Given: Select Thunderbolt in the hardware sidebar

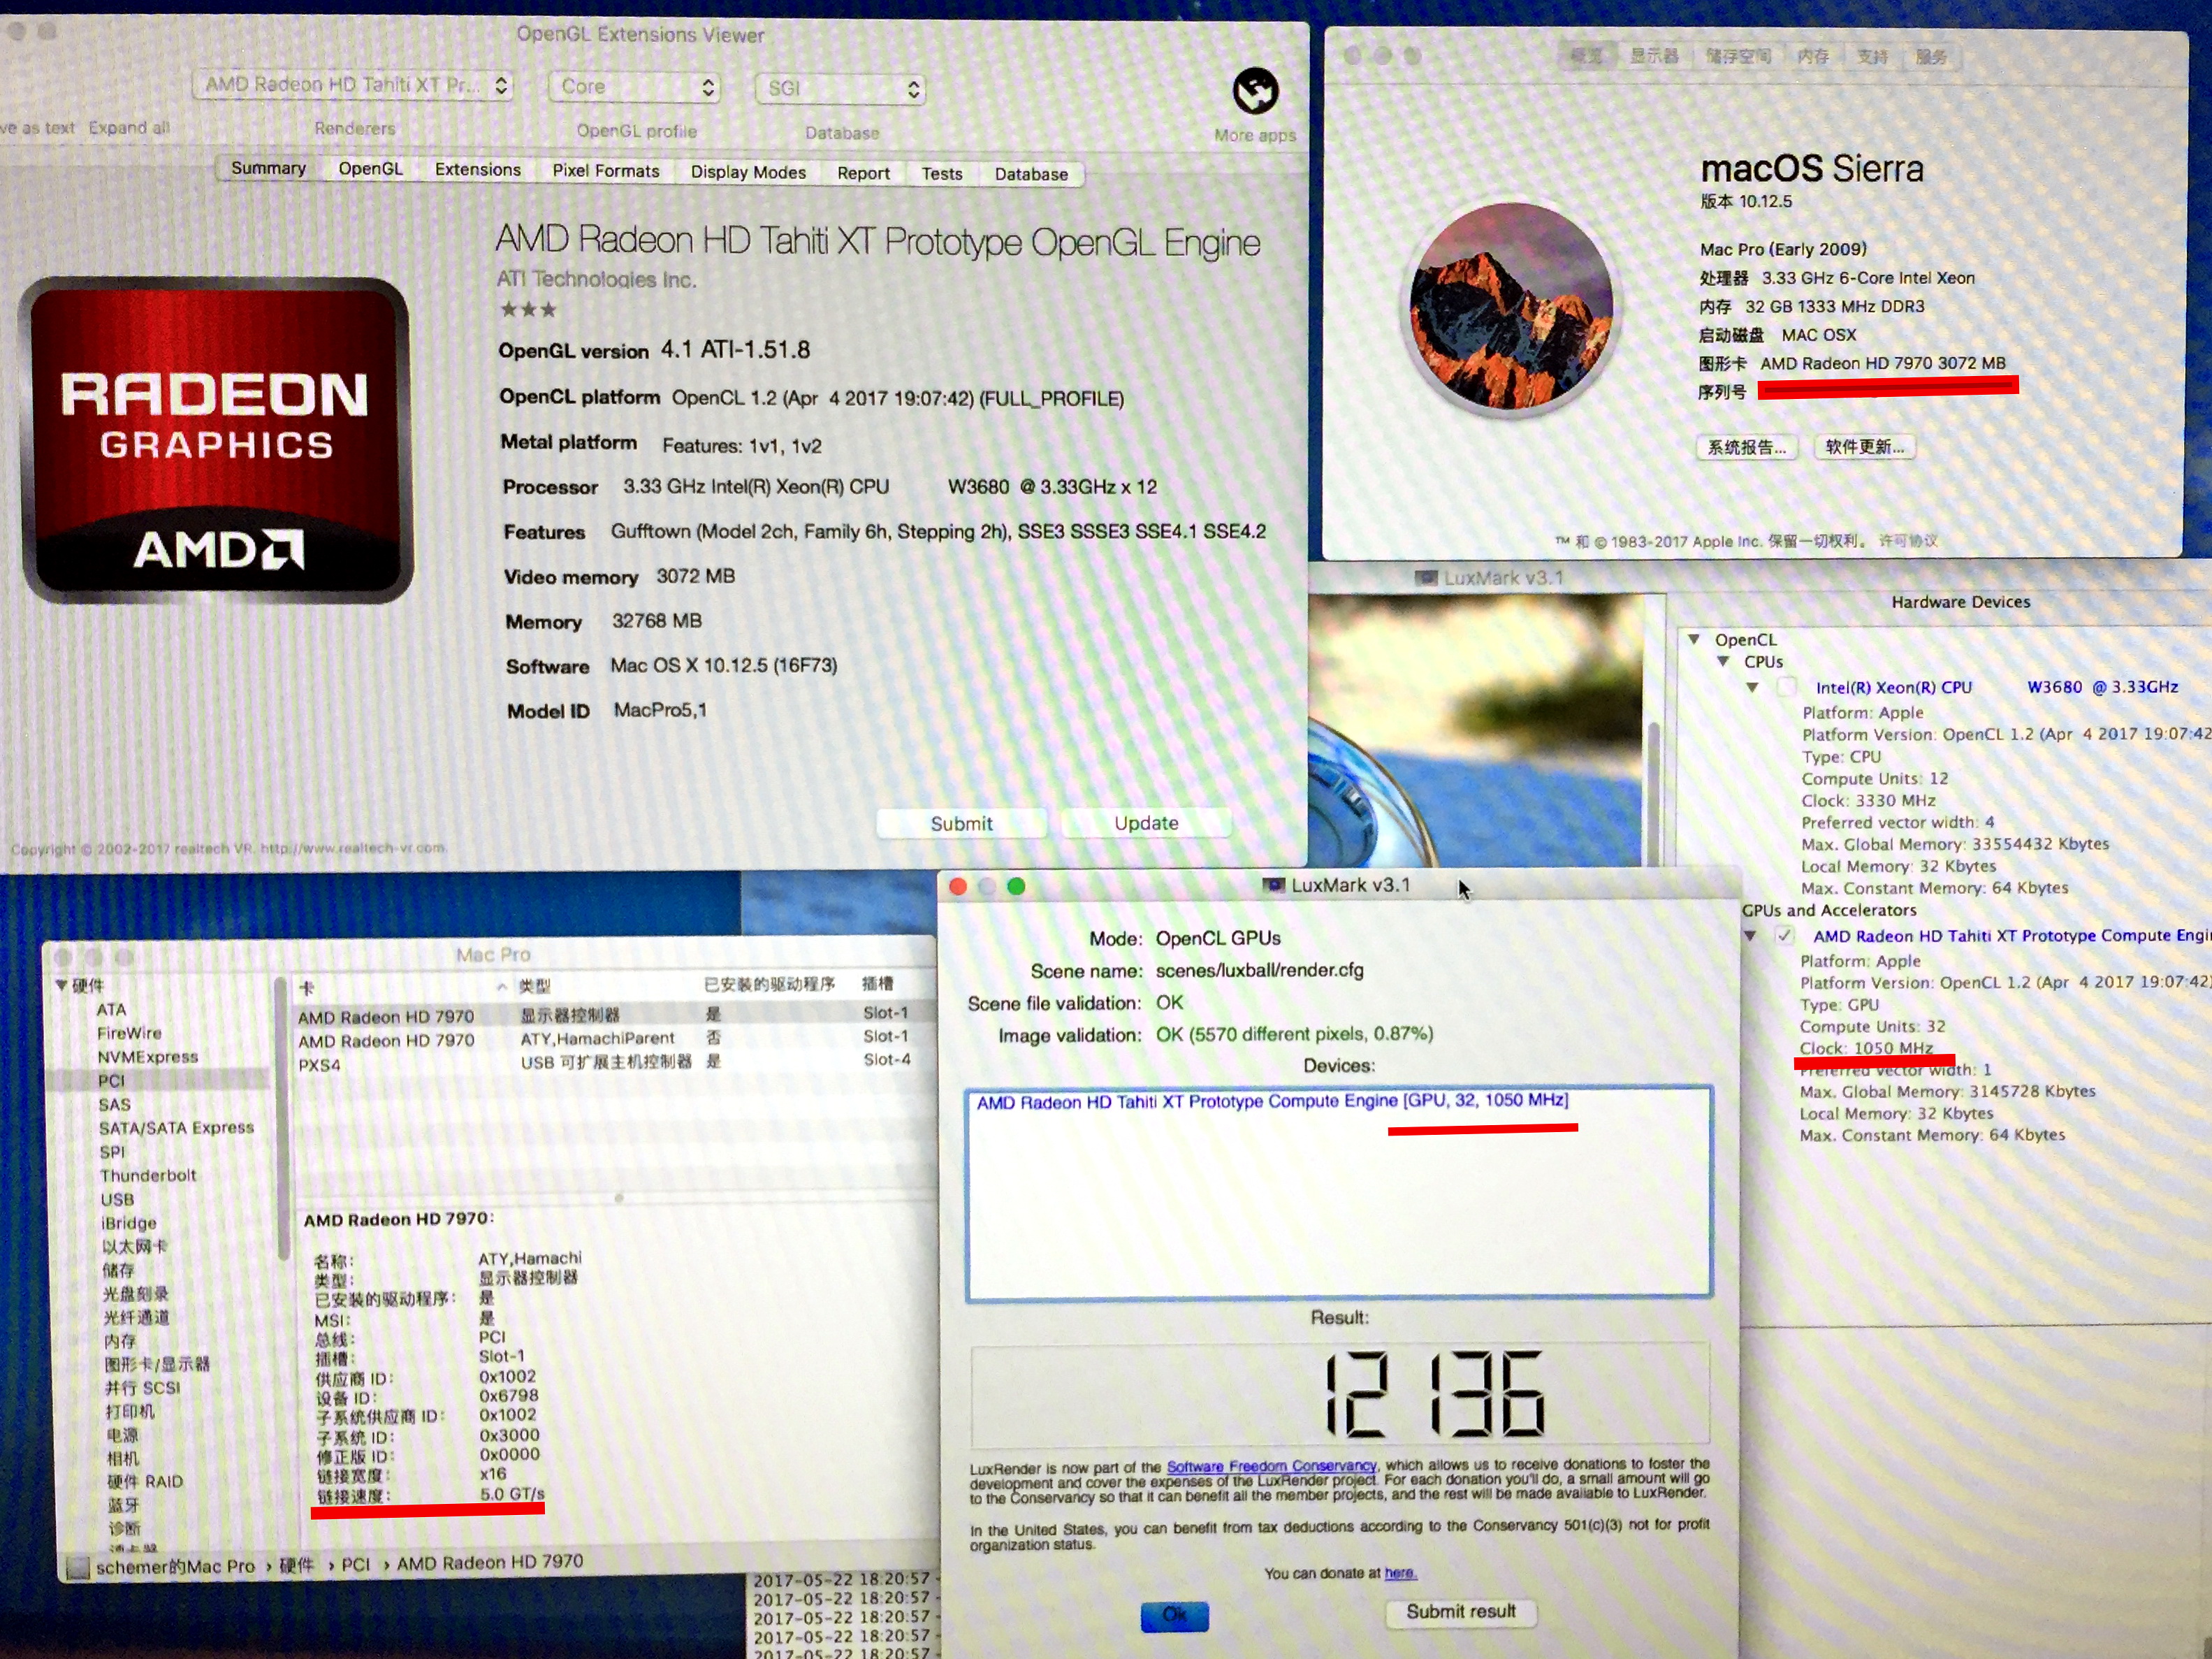Looking at the screenshot, I should 148,1176.
